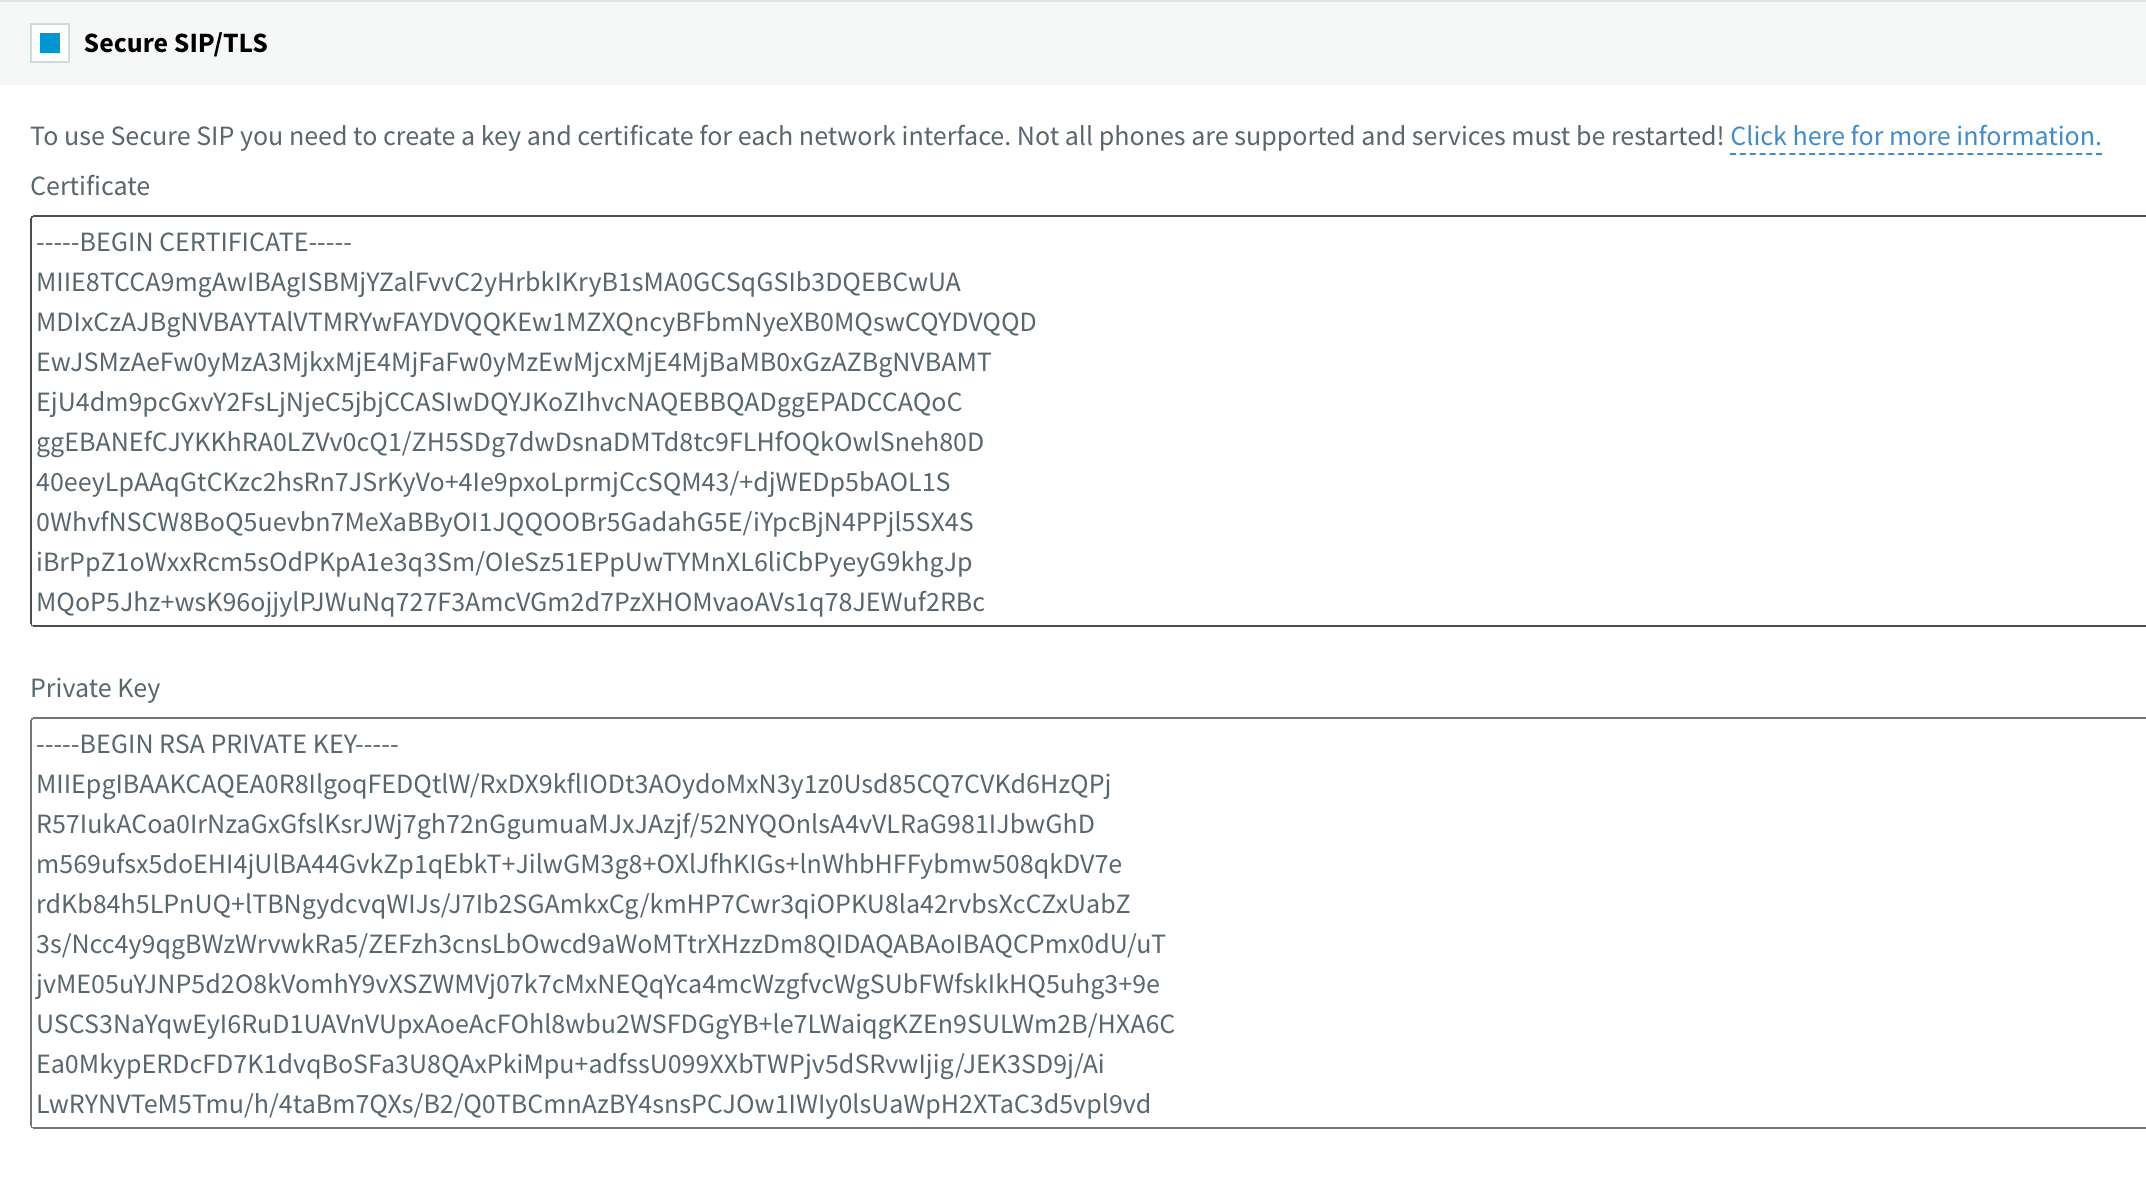Focus the Certificate text area
Viewport: 2146px width, 1192px height.
pos(1088,421)
